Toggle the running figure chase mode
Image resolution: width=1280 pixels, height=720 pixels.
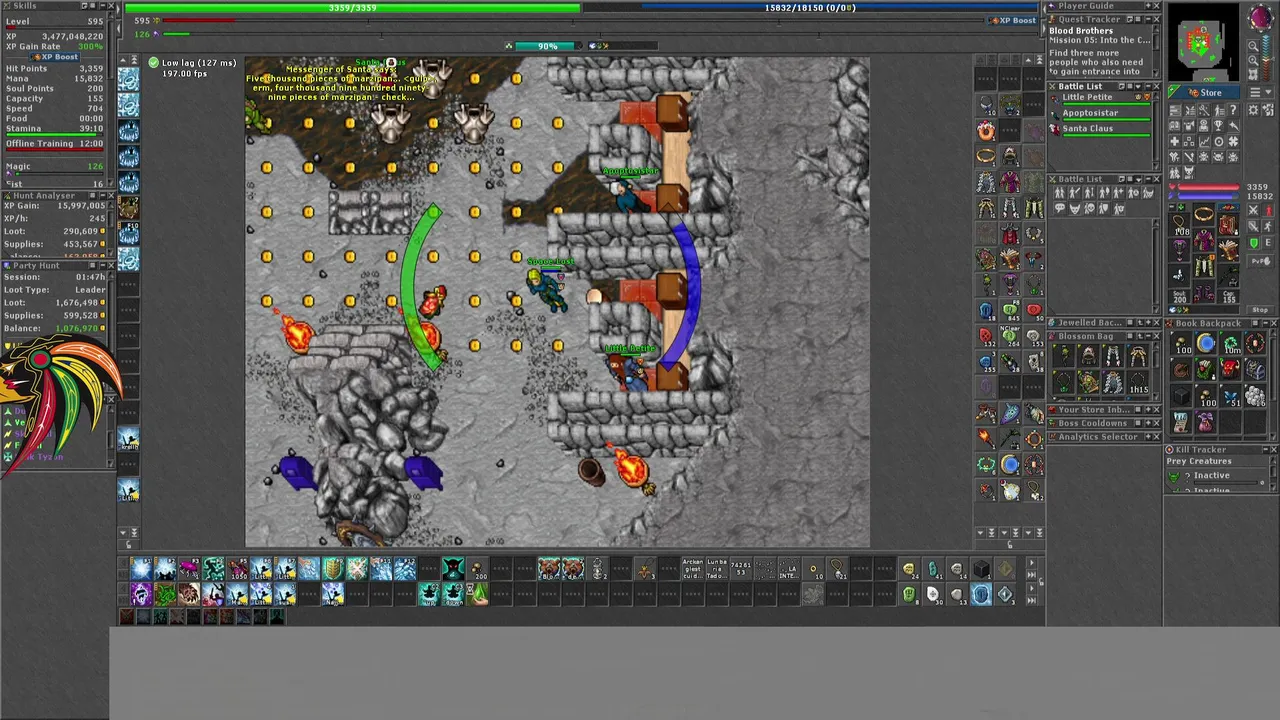pos(1268,226)
